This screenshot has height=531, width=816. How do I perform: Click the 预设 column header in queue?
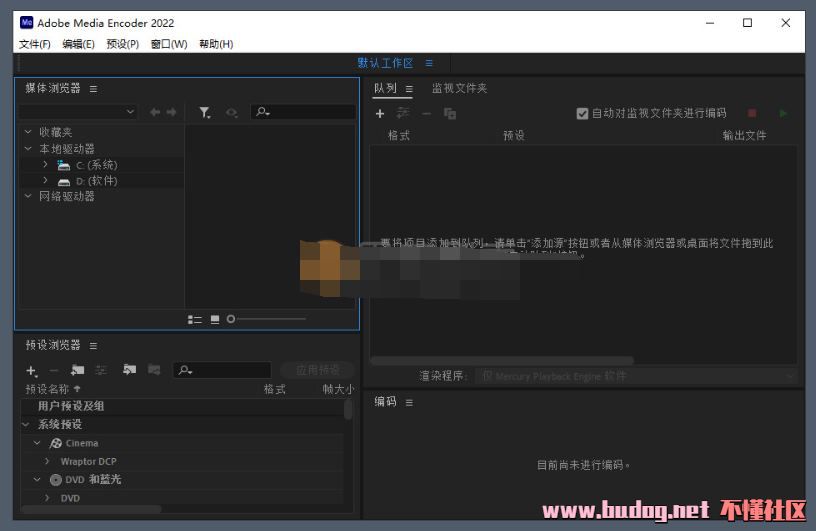pyautogui.click(x=514, y=136)
